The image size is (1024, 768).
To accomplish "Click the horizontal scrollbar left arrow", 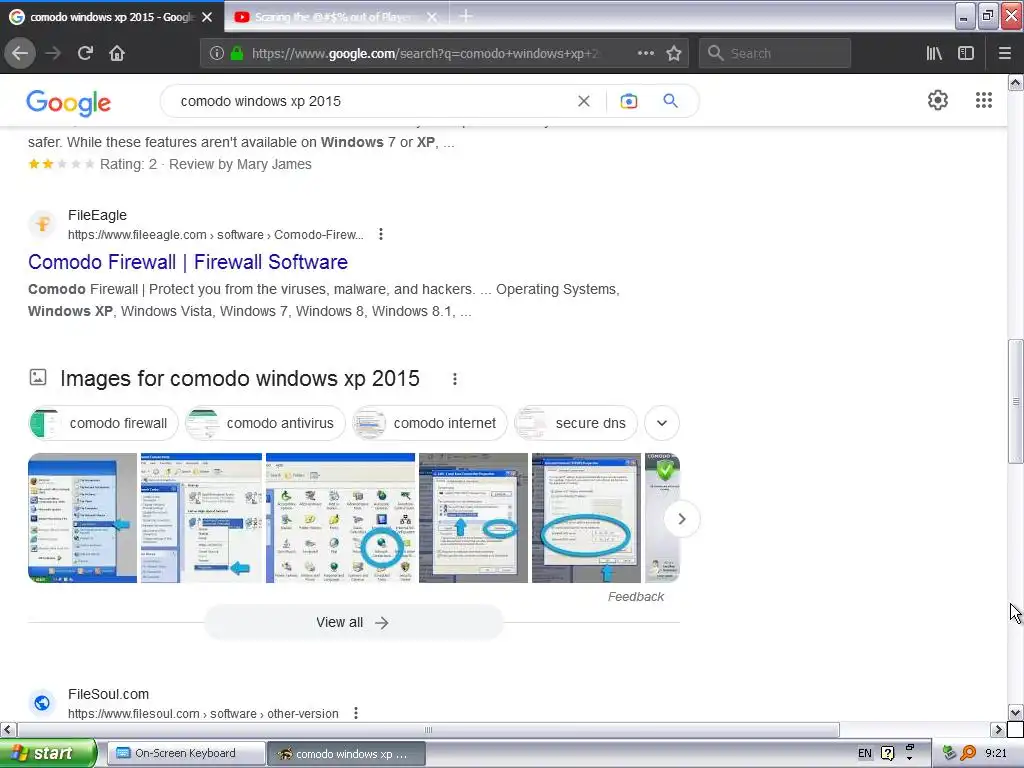I will pos(8,729).
